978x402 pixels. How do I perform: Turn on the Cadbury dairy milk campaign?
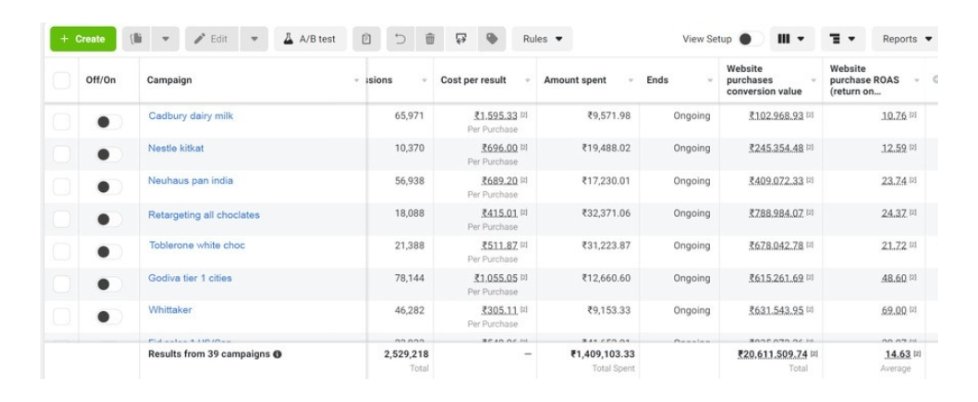107,121
